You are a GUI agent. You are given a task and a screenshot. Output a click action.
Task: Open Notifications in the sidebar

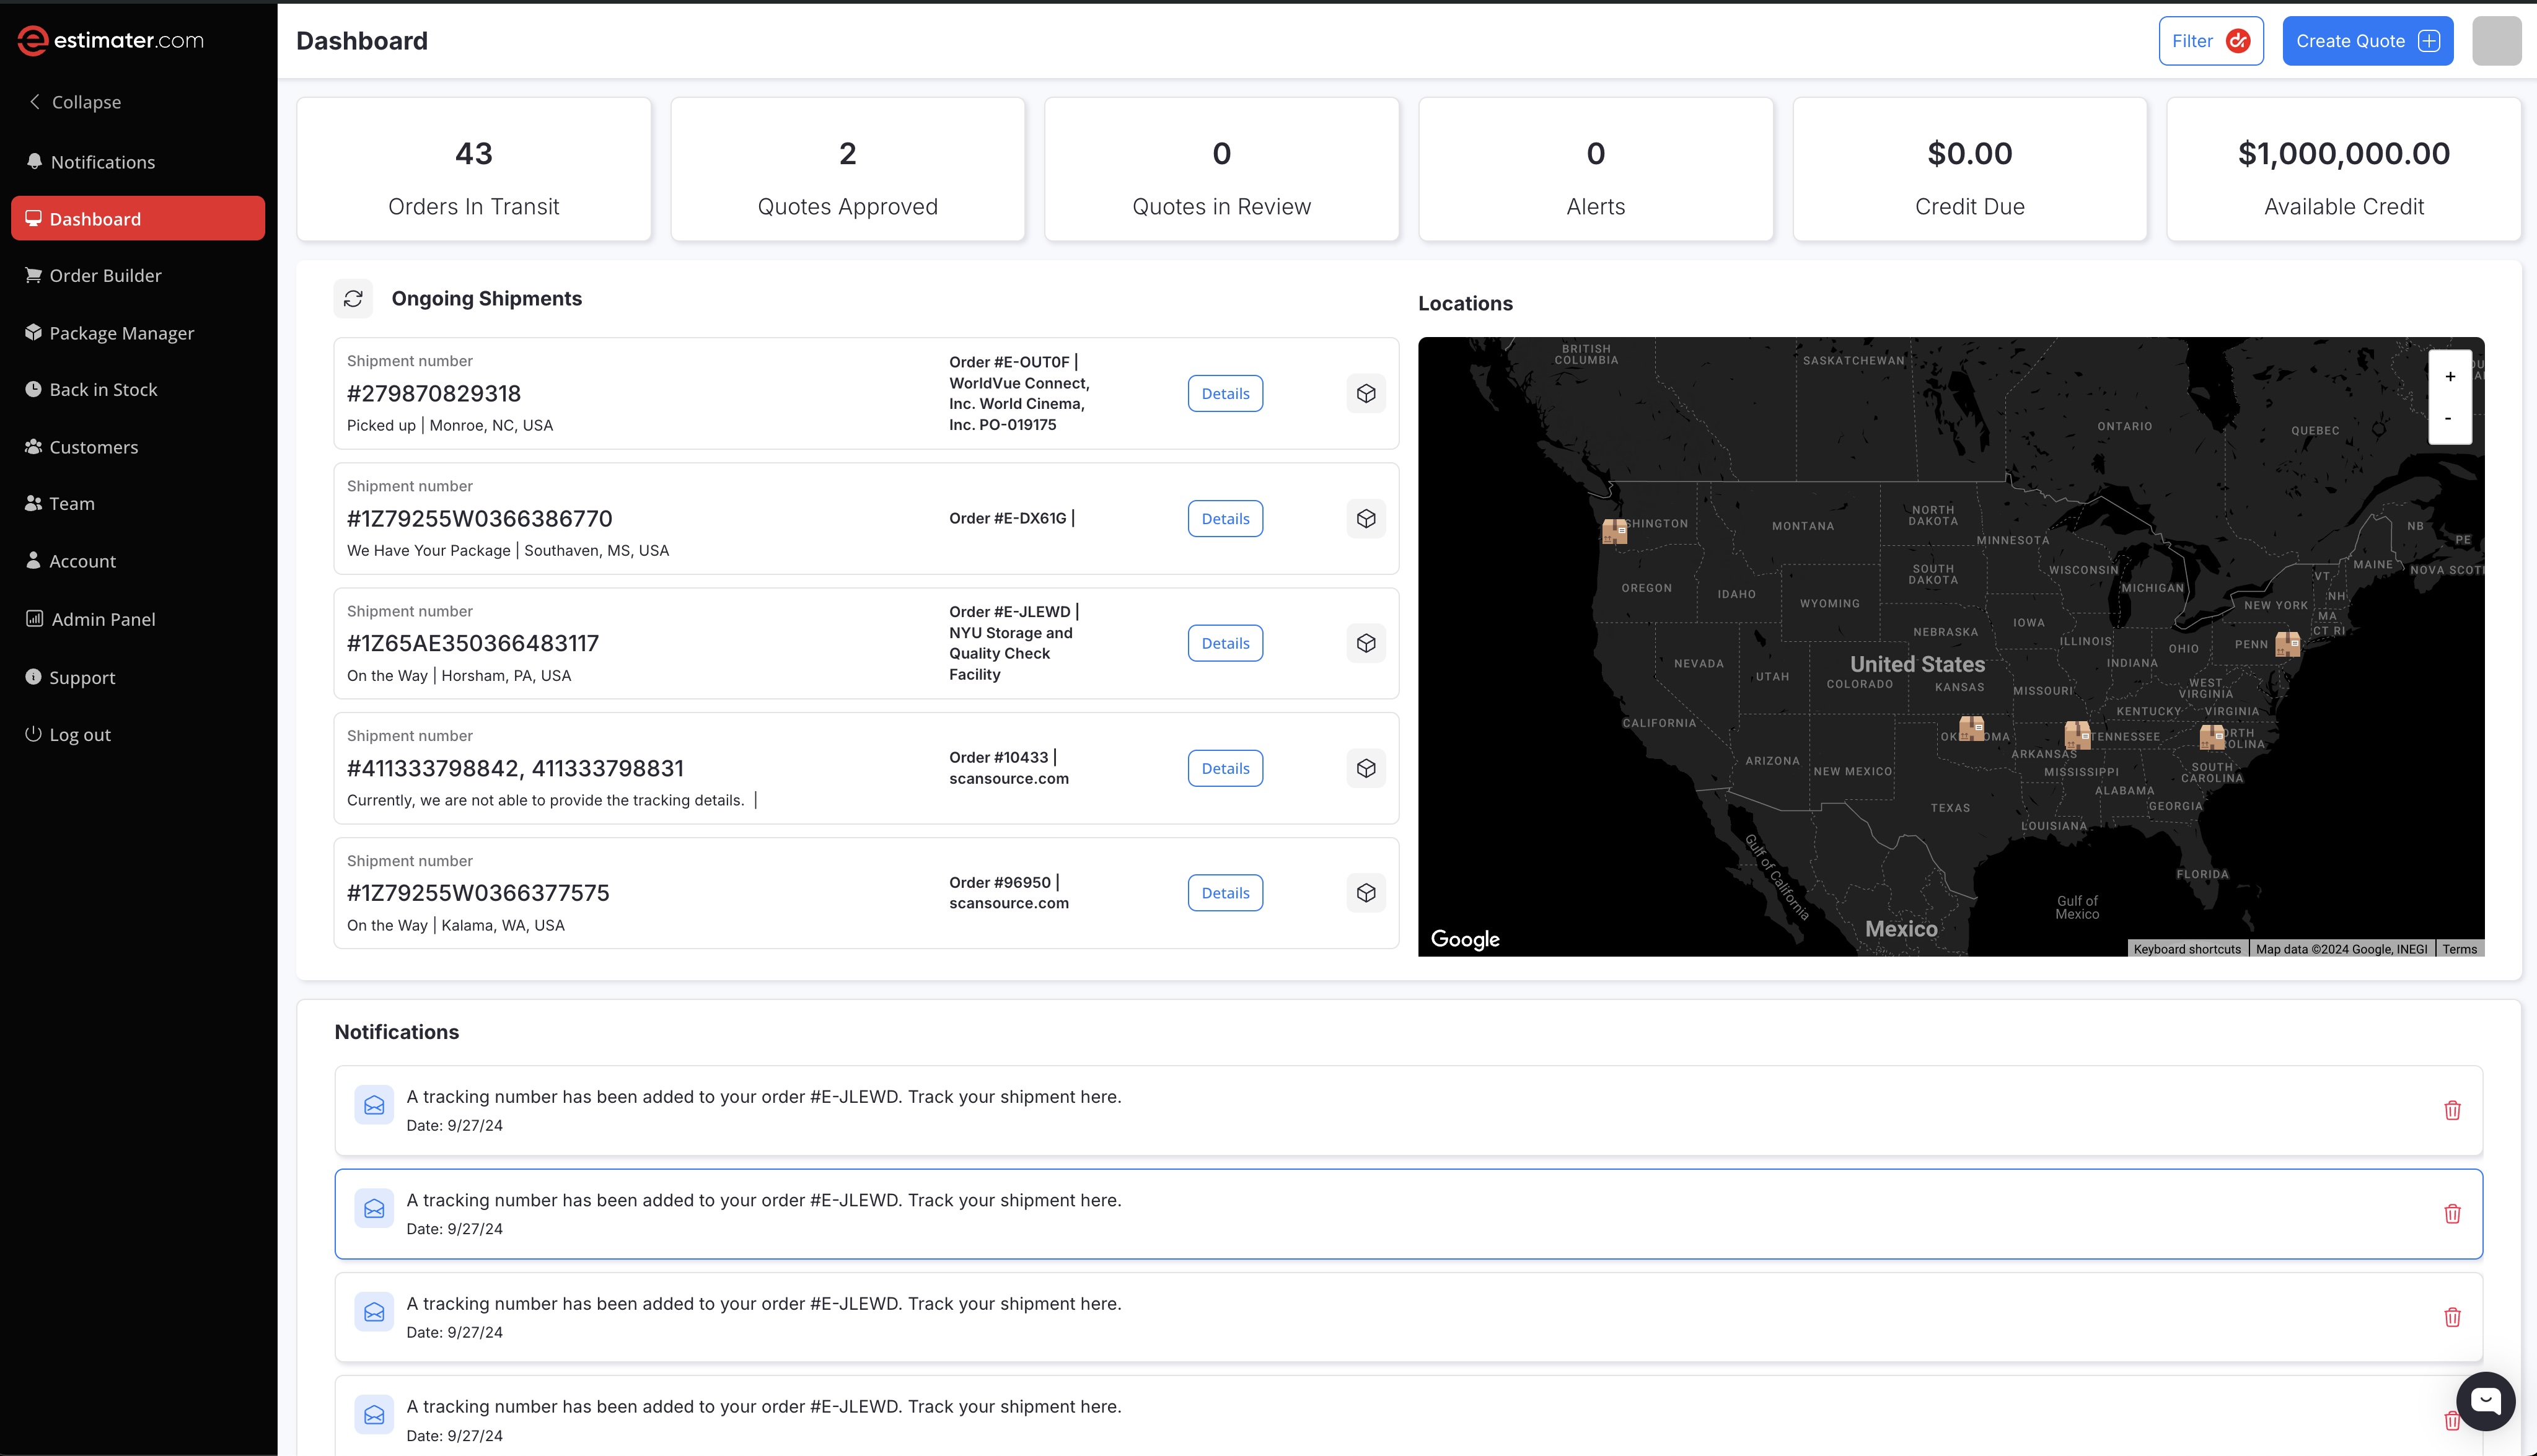91,162
